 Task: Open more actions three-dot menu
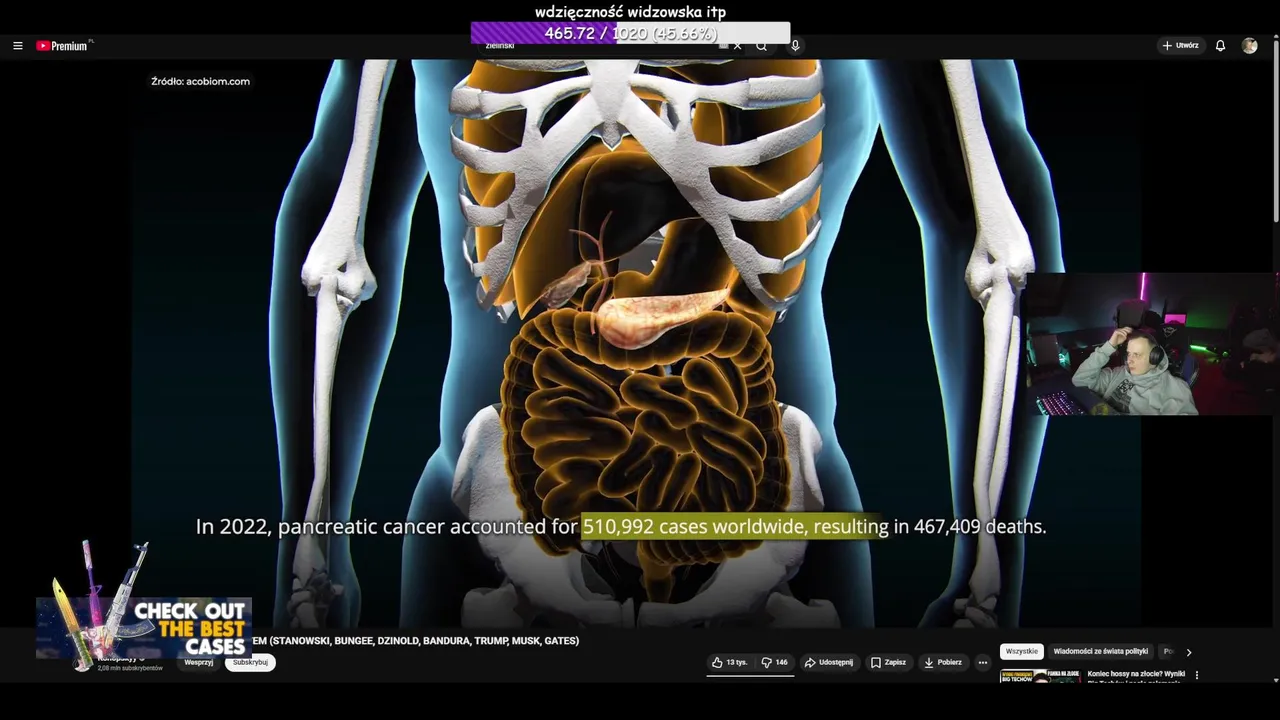point(983,662)
